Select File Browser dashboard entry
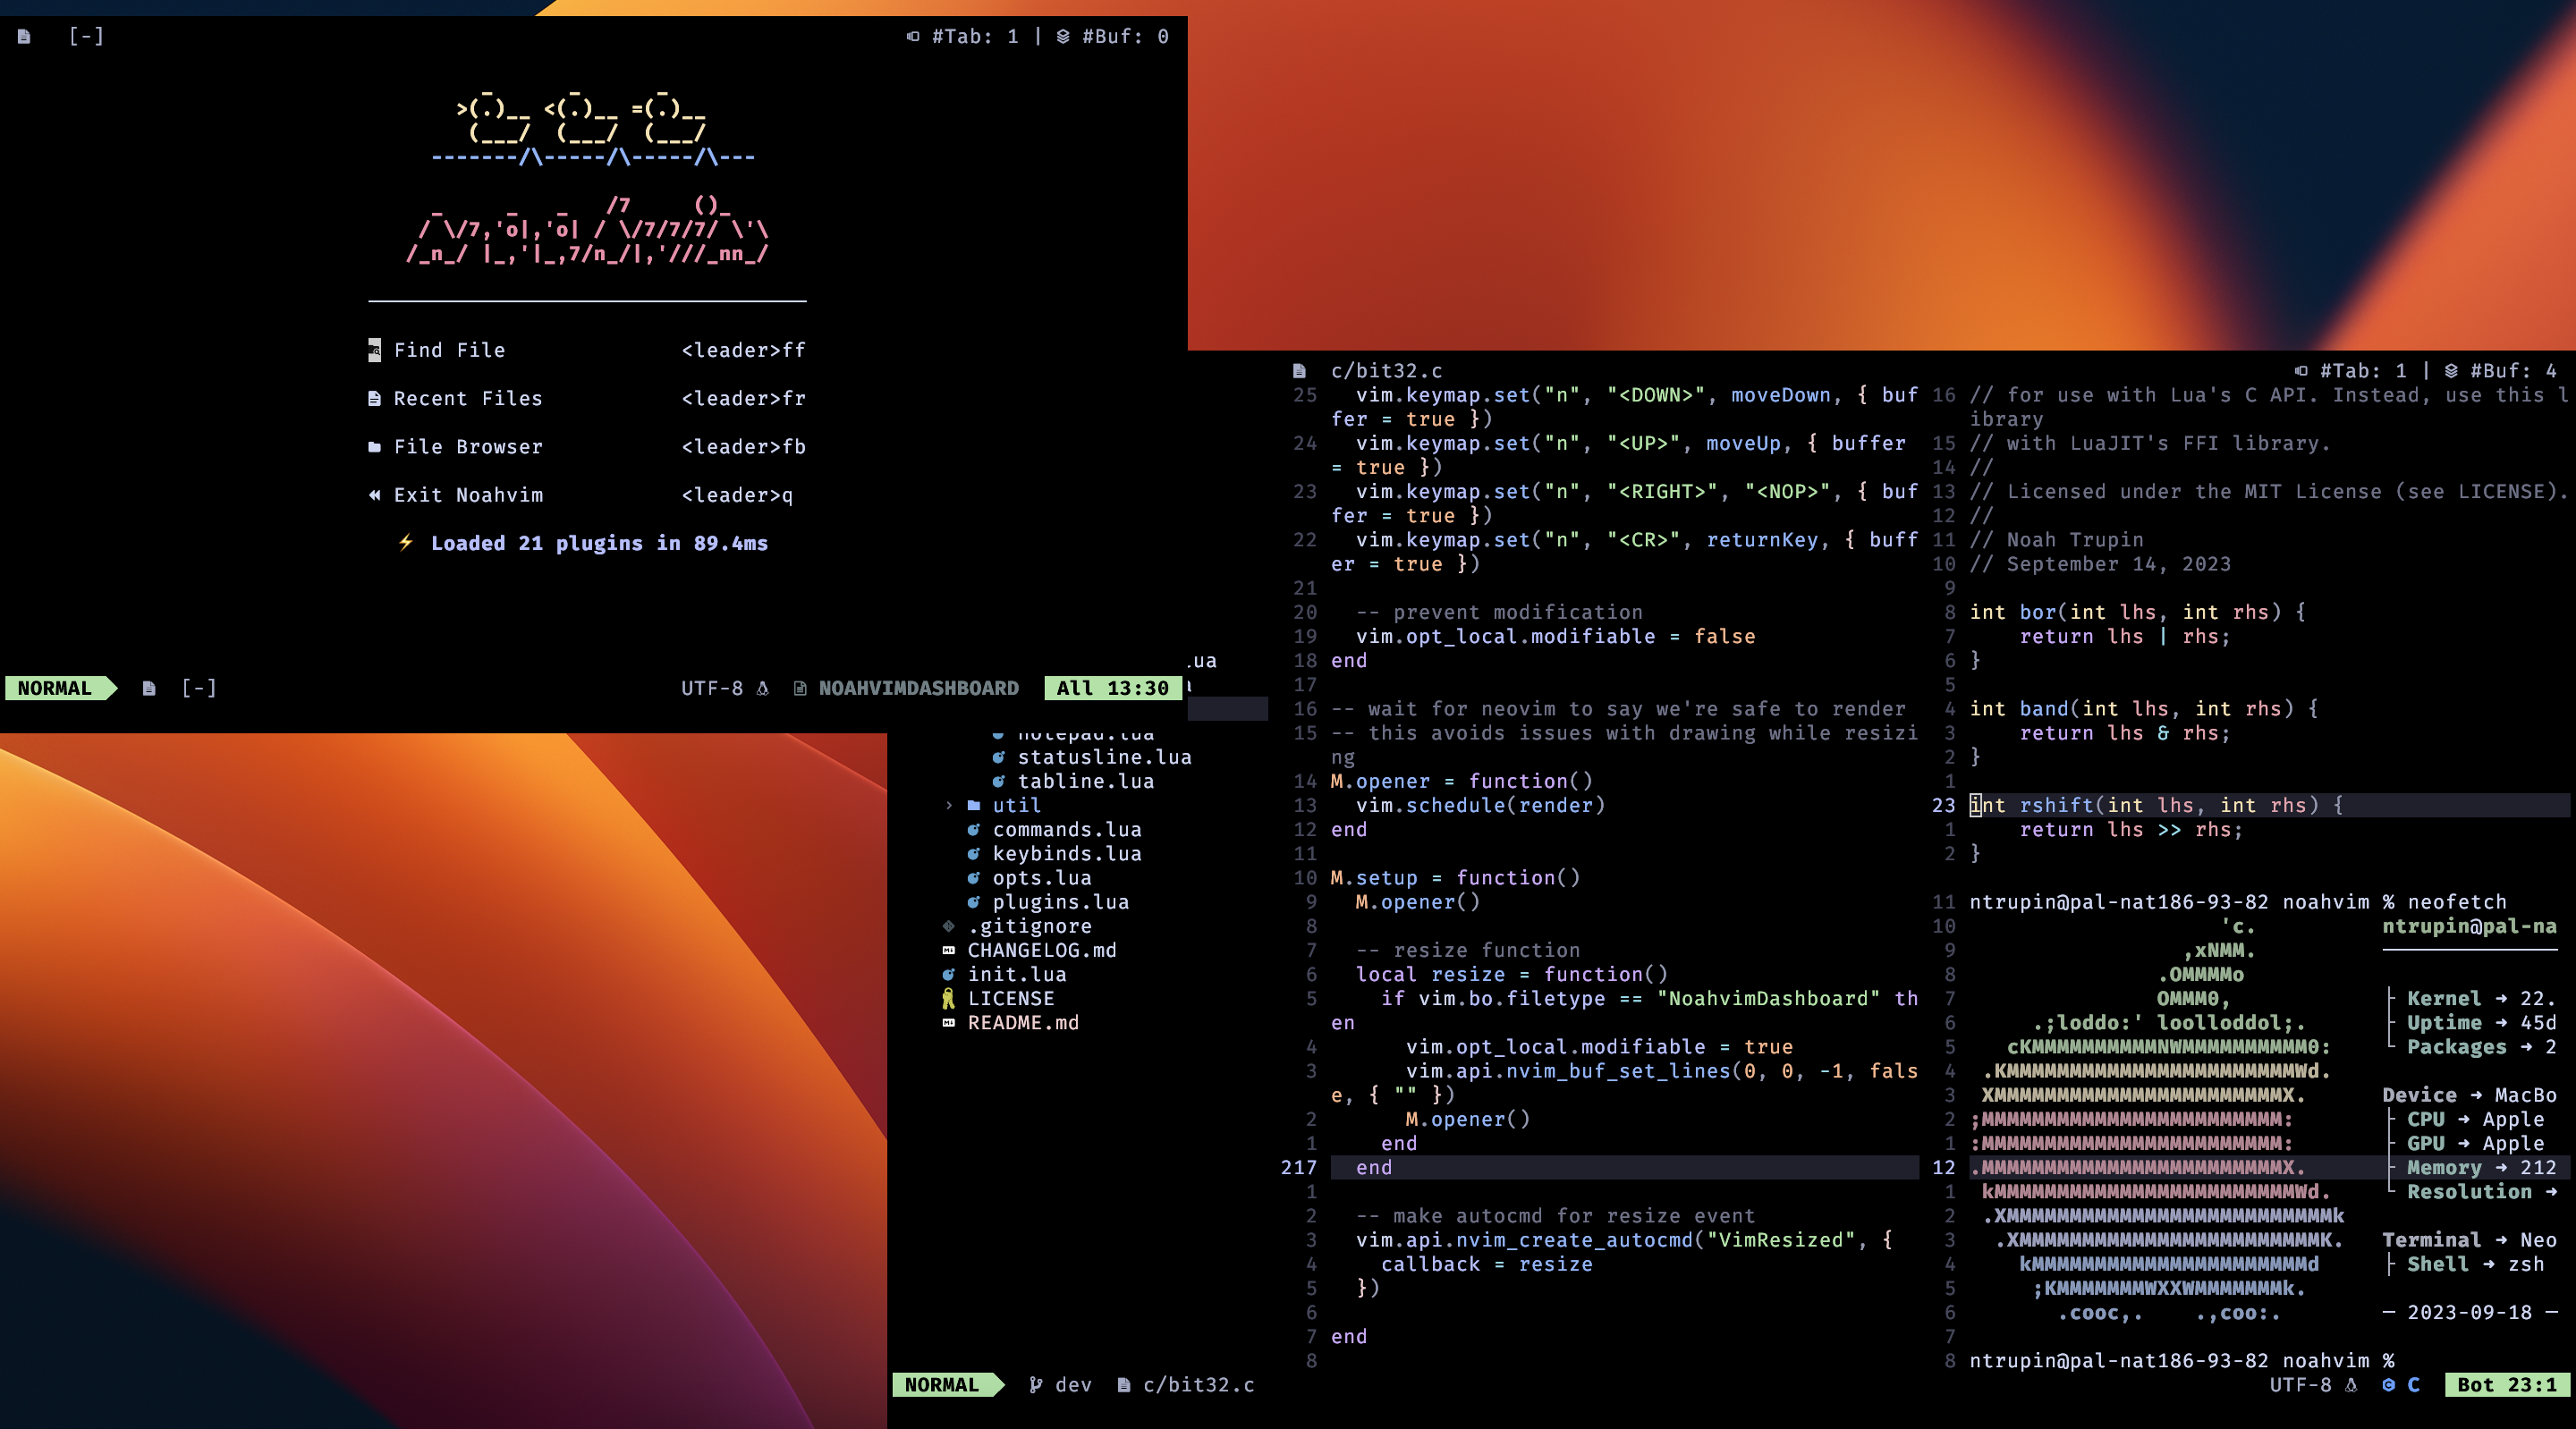The image size is (2576, 1429). pyautogui.click(x=467, y=447)
